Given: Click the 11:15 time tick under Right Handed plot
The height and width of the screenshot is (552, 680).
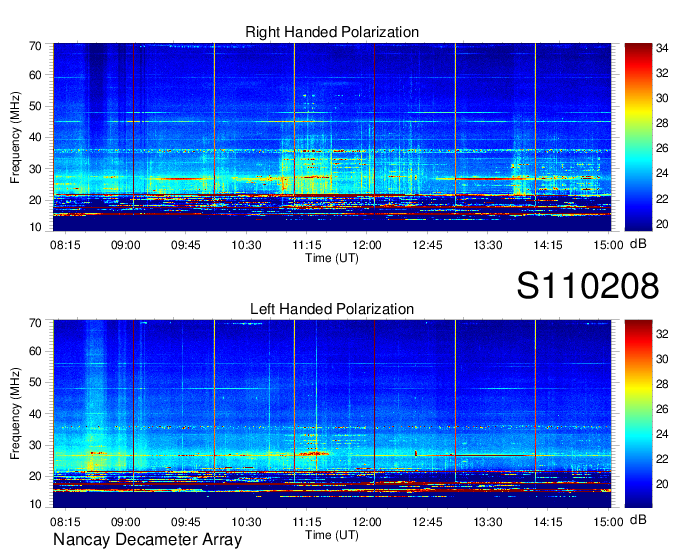Looking at the screenshot, I should pos(307,245).
